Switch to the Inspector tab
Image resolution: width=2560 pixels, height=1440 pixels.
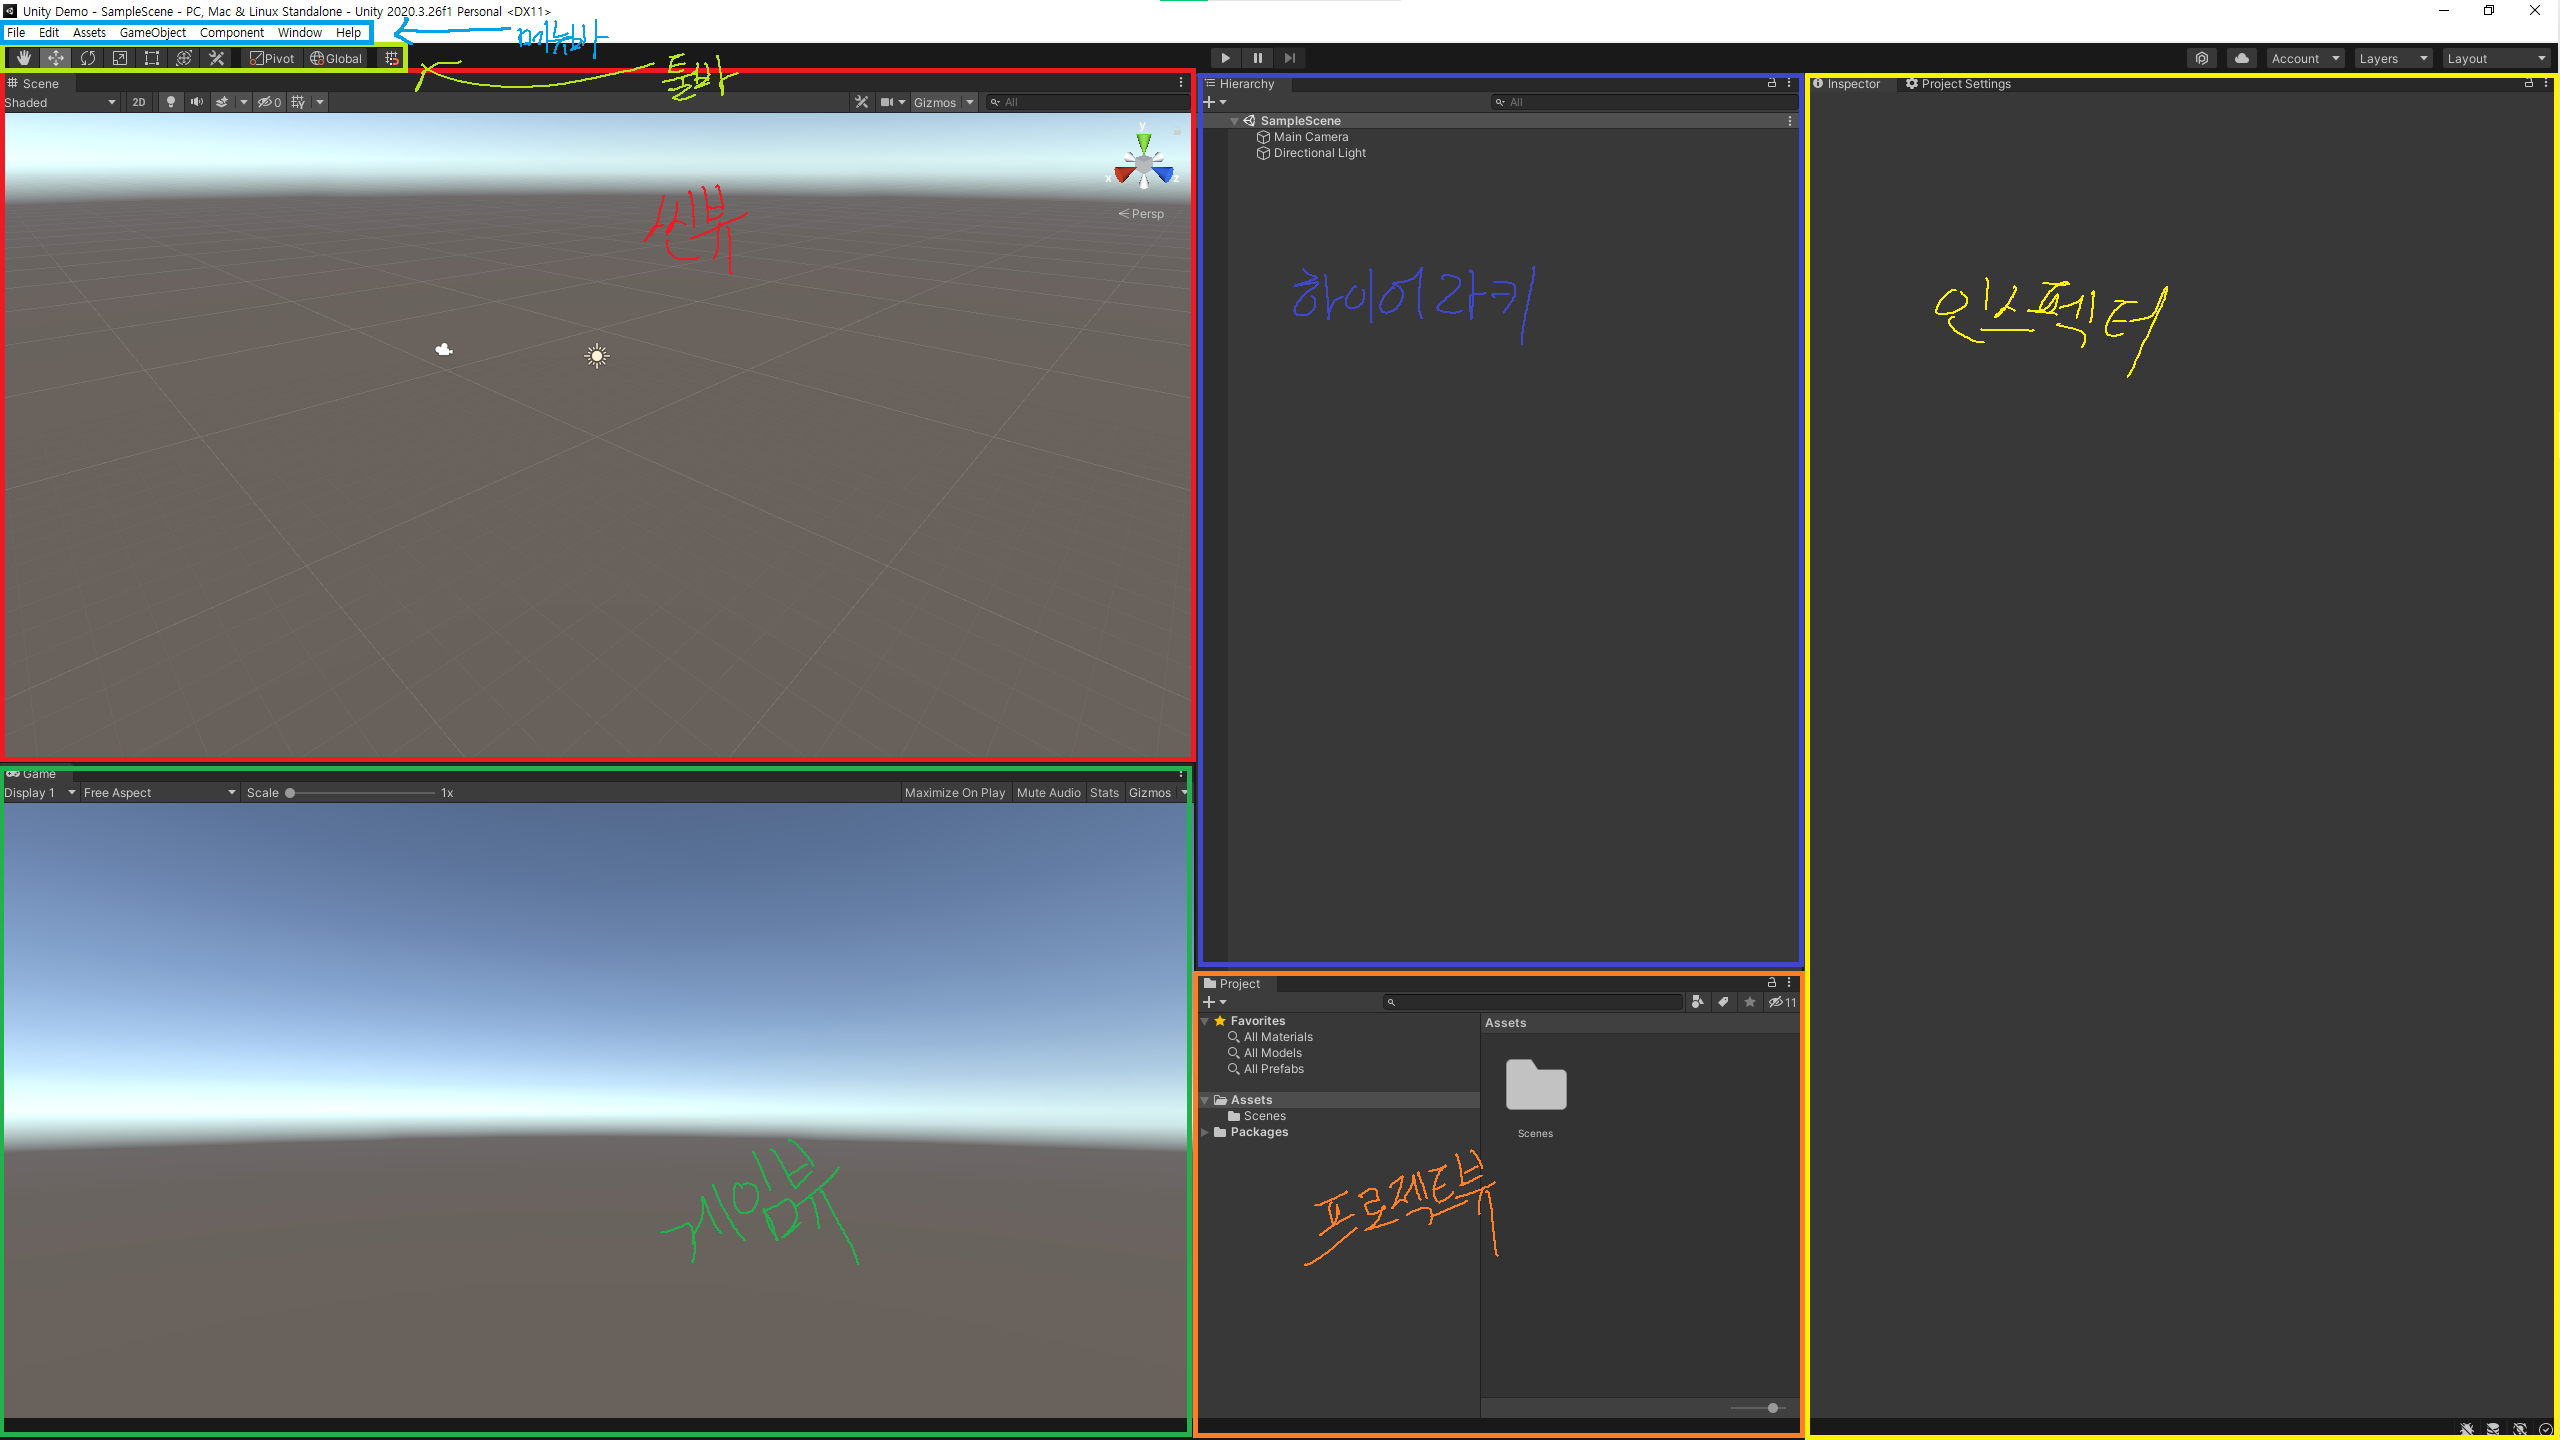(x=1847, y=84)
